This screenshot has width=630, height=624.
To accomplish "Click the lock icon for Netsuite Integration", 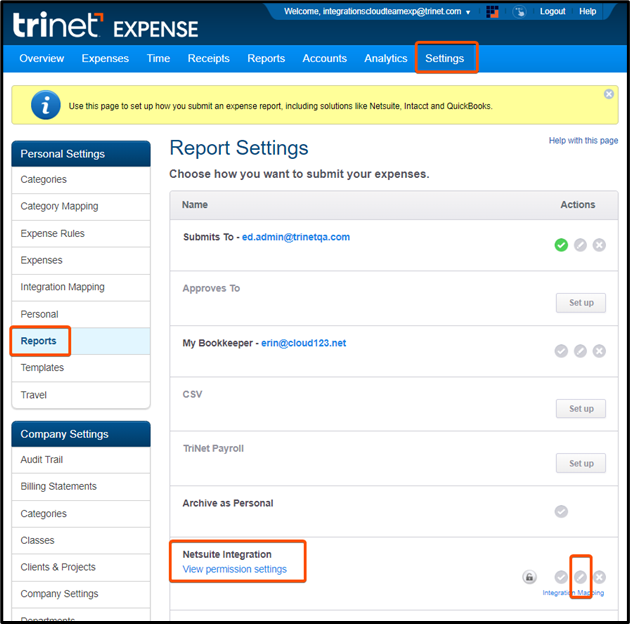I will pos(529,577).
